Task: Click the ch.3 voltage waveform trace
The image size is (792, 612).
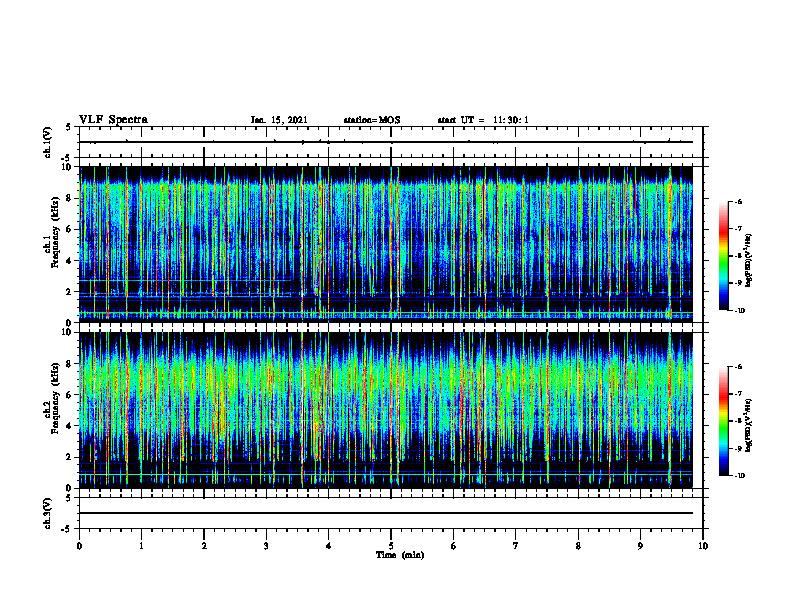Action: [386, 513]
